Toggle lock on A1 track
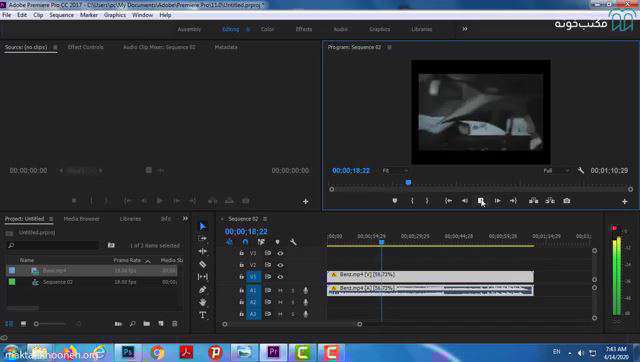Screen dimensions: 640x362 pos(241,291)
